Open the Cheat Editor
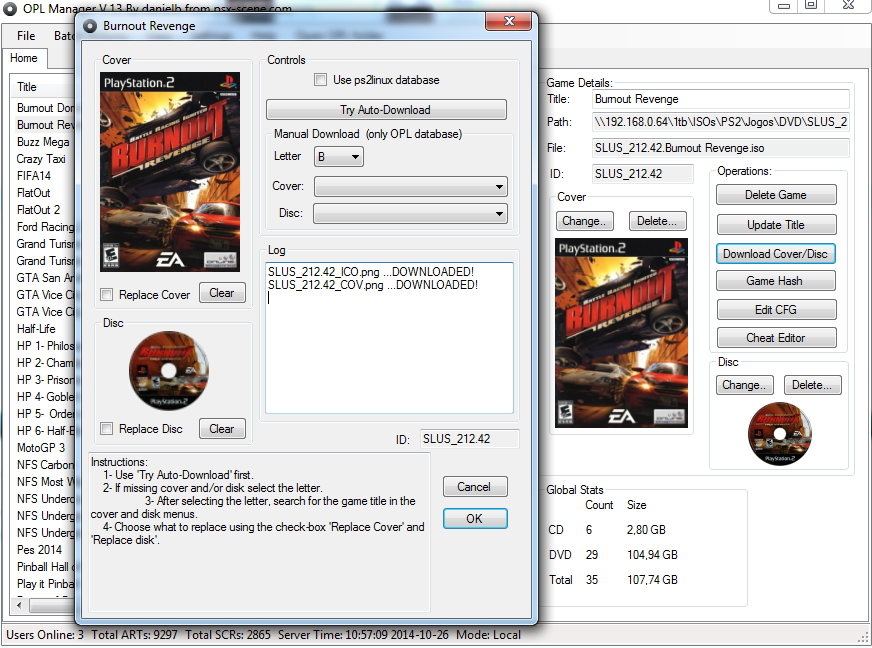 click(776, 338)
